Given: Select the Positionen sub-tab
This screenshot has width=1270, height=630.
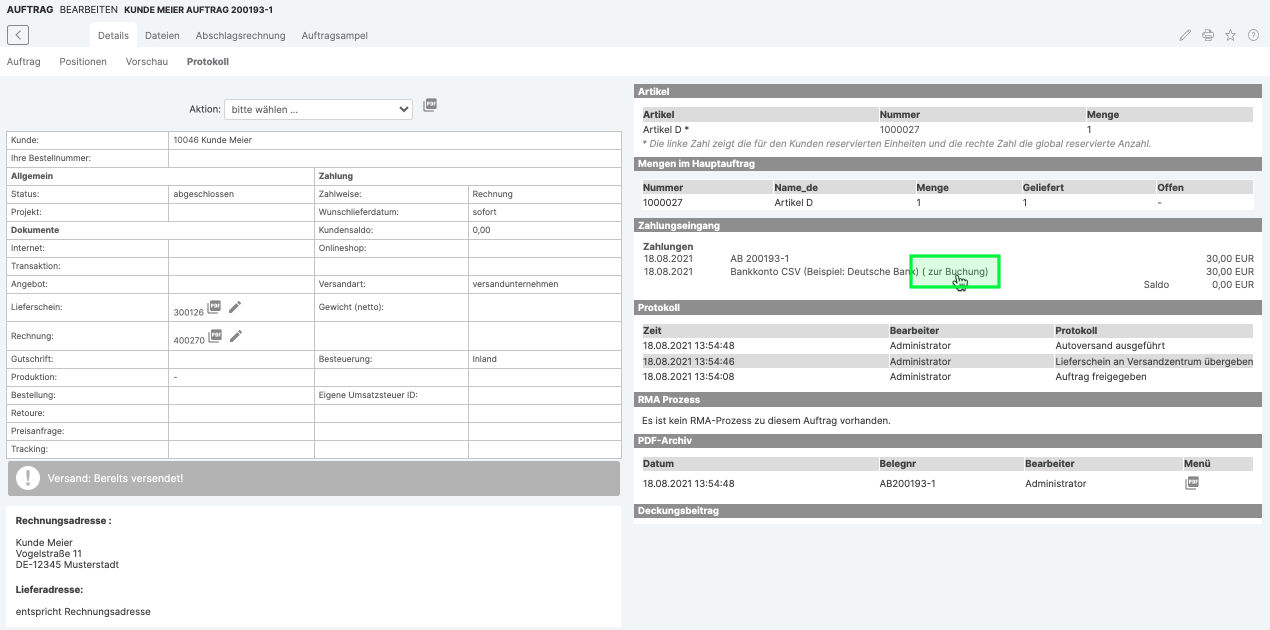Looking at the screenshot, I should point(83,62).
